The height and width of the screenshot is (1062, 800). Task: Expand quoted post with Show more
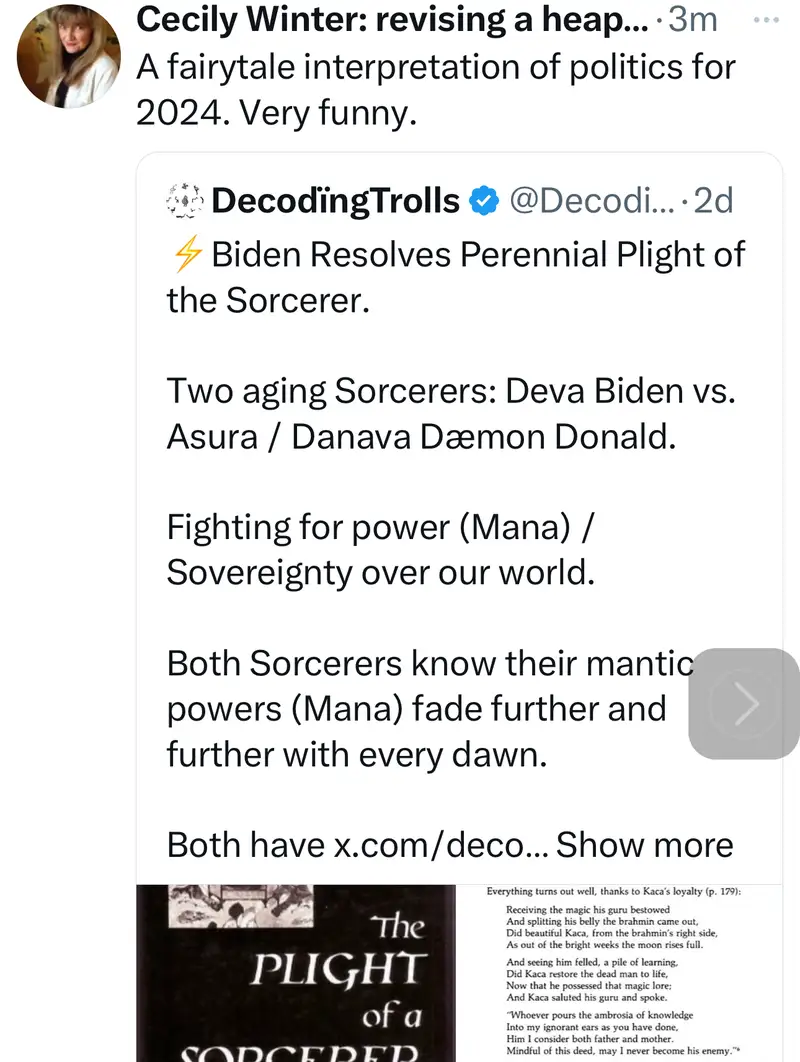(x=645, y=845)
